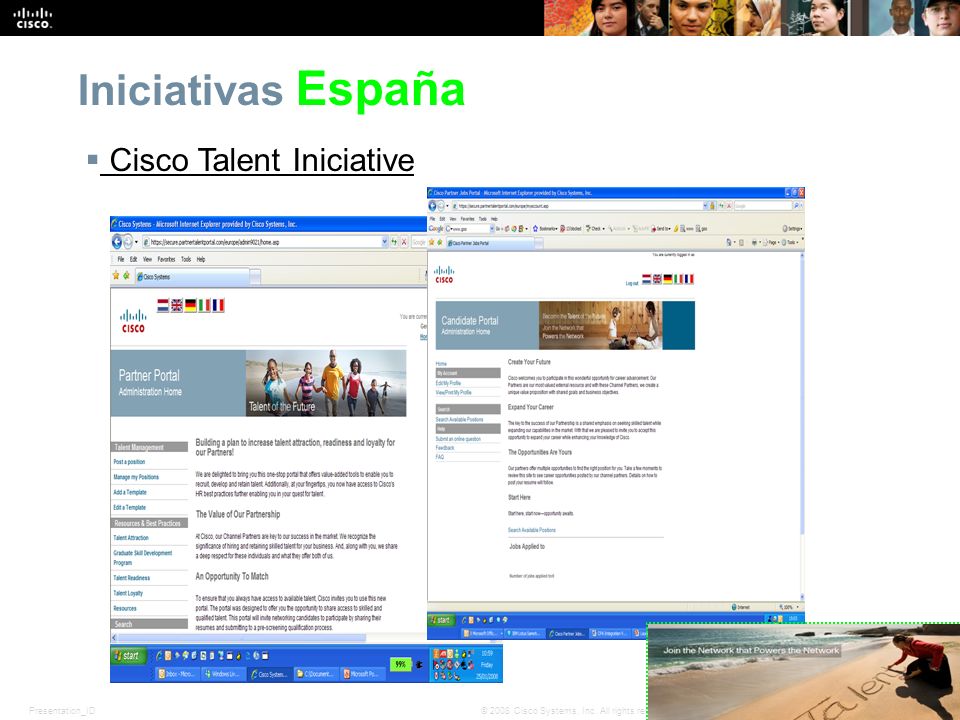Open View menu in Cisco Systems window
This screenshot has width=960, height=720.
point(147,260)
